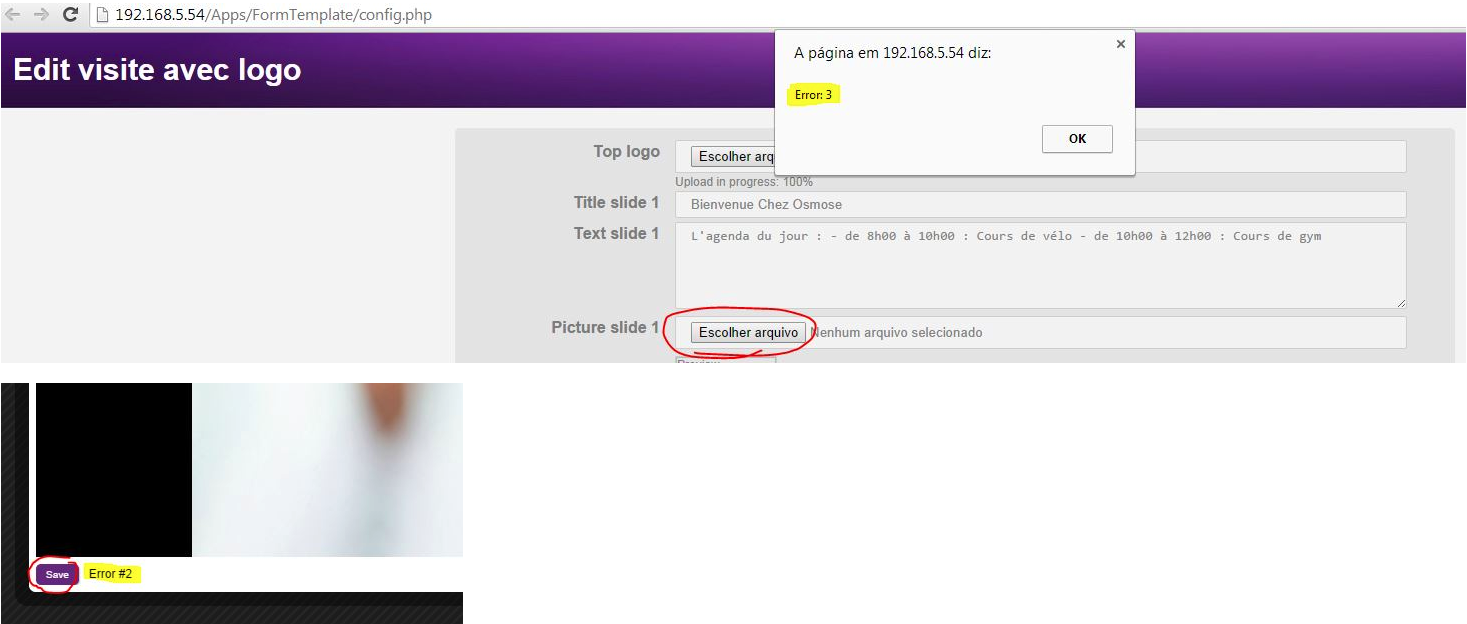This screenshot has width=1467, height=624.
Task: Click the black area of the preview
Action: 113,469
